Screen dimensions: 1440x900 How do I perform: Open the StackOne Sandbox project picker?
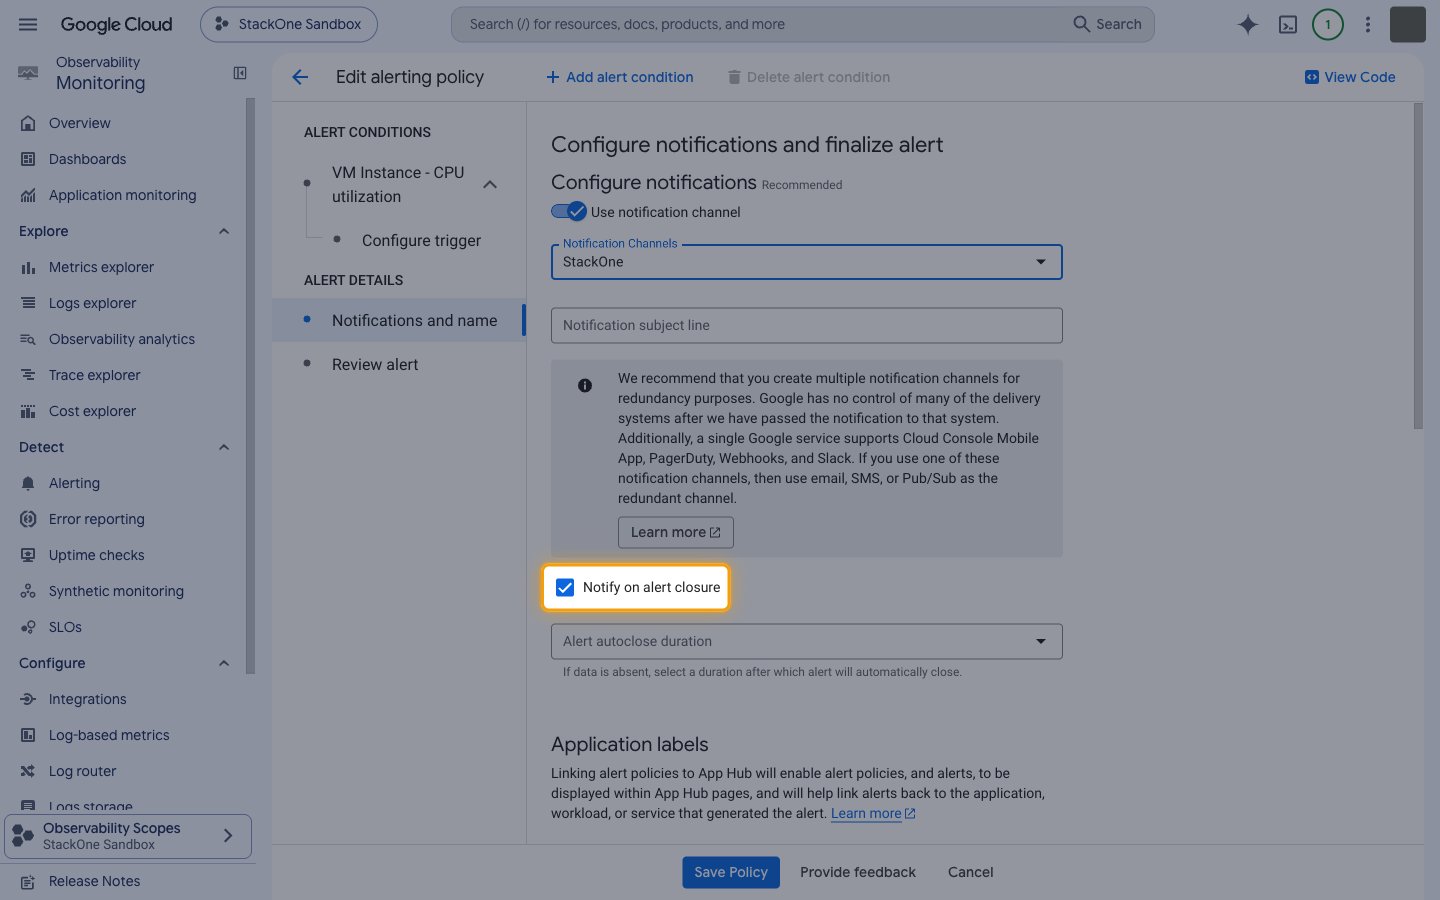click(289, 24)
